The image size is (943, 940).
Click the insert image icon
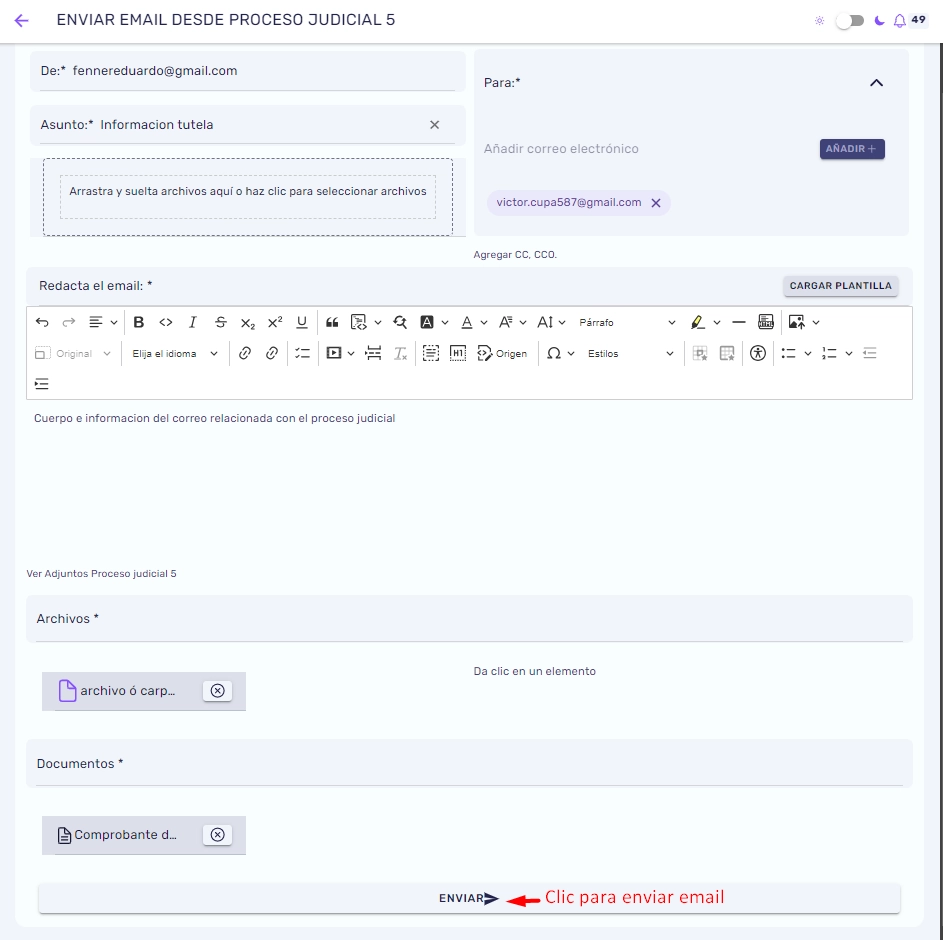796,322
